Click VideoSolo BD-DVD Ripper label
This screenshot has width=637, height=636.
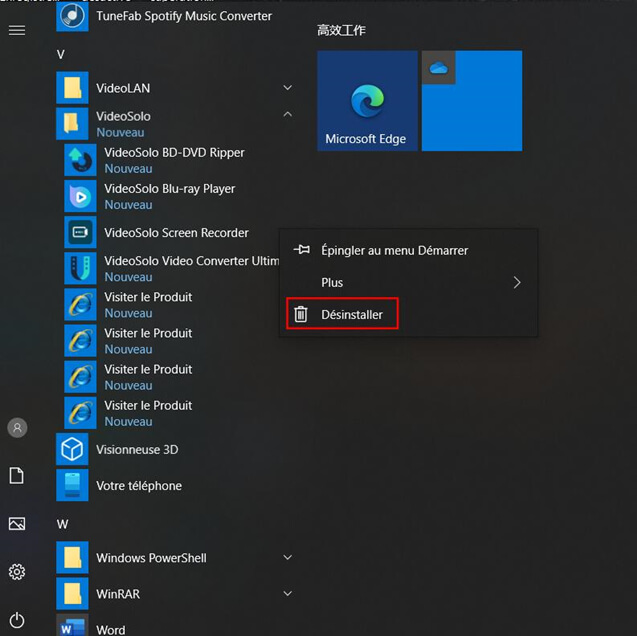(x=174, y=153)
